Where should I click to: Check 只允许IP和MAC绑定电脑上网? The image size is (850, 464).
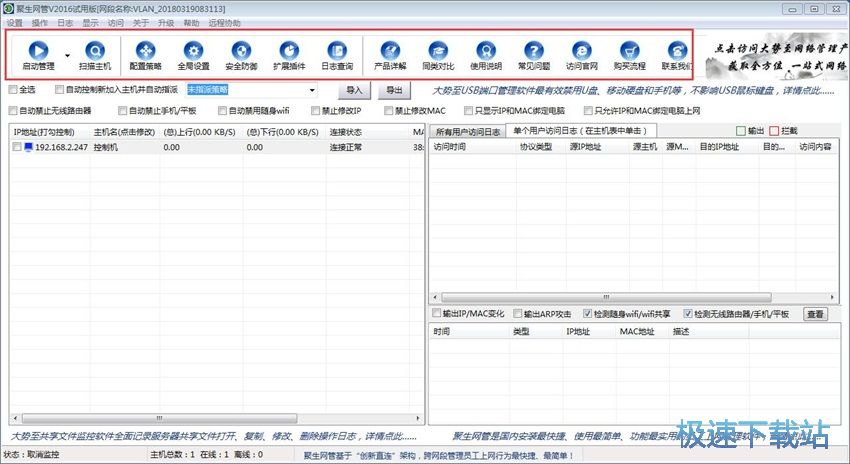[588, 111]
